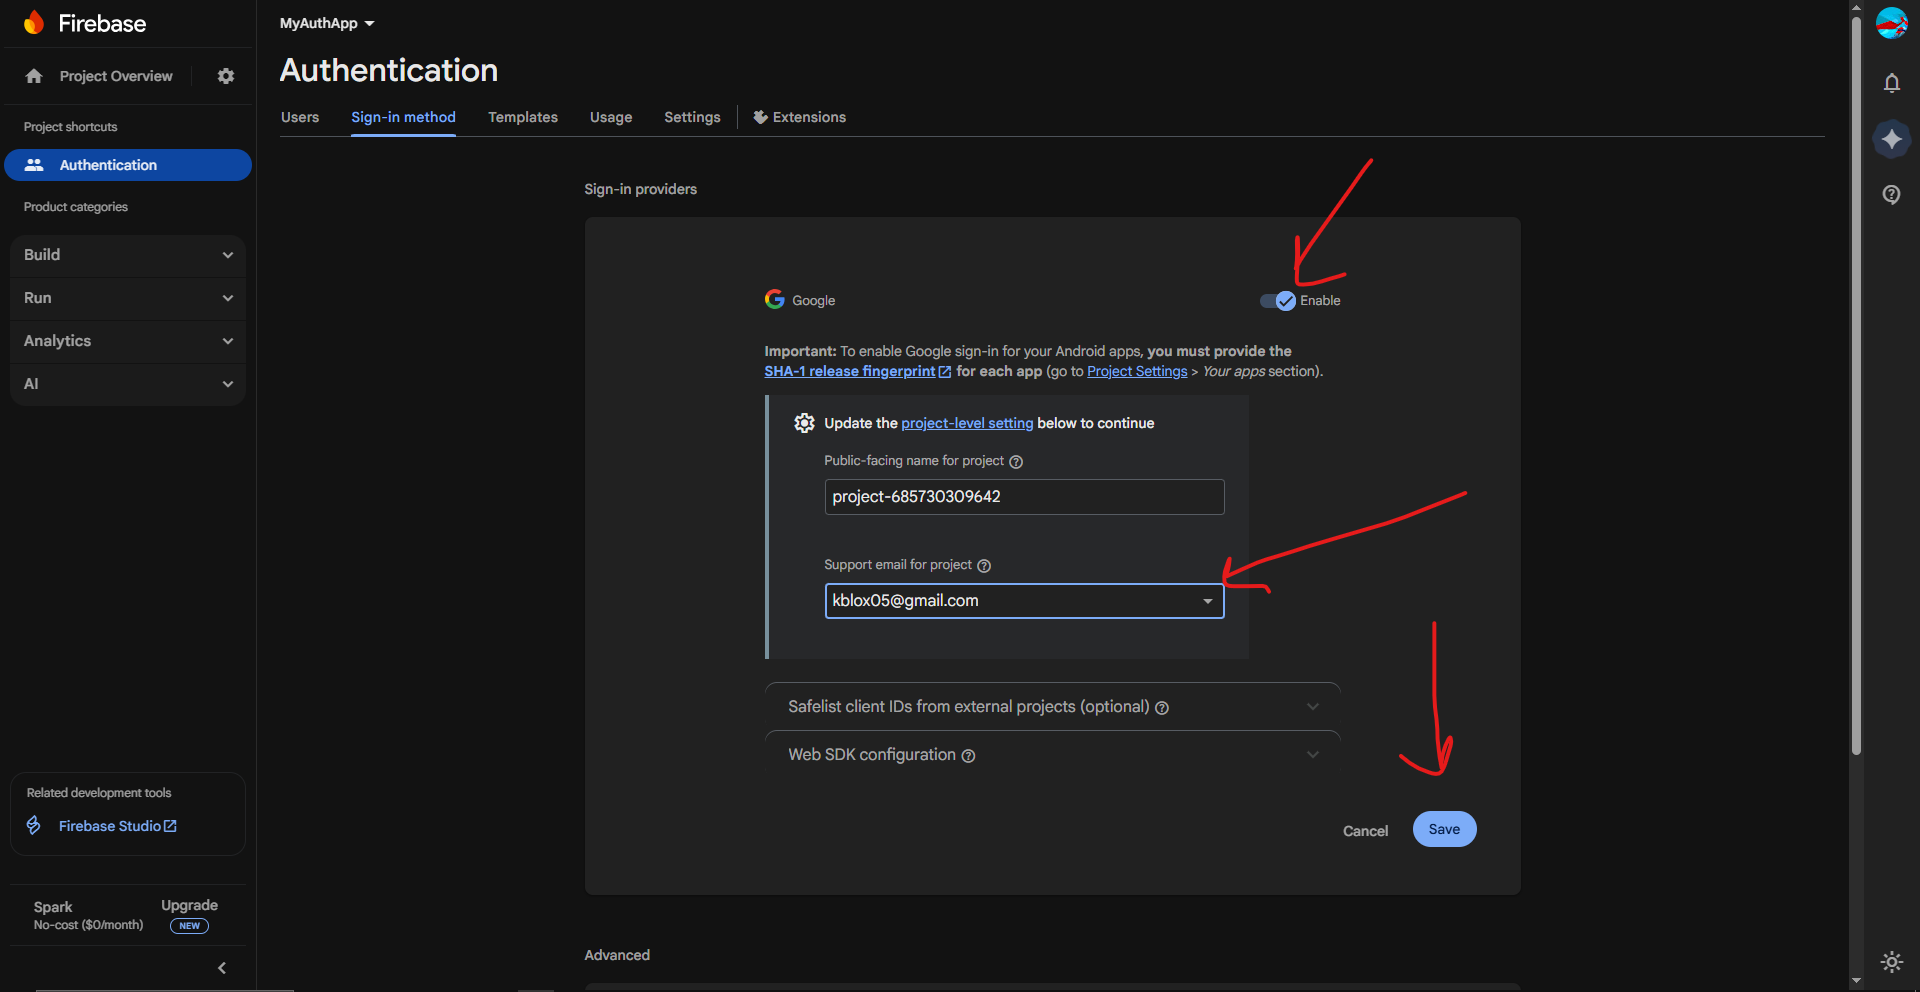
Task: Open the Gemini sparkle assistant icon
Action: tap(1891, 139)
